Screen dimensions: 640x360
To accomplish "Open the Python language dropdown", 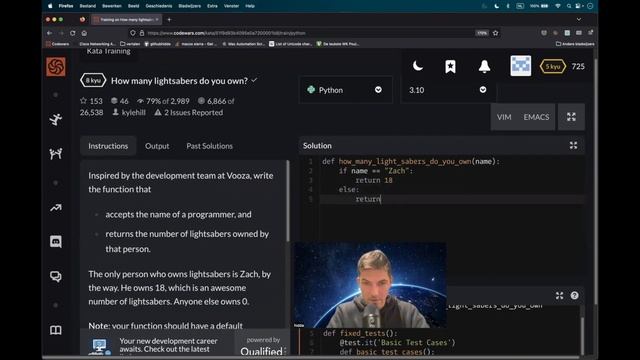I will [345, 90].
